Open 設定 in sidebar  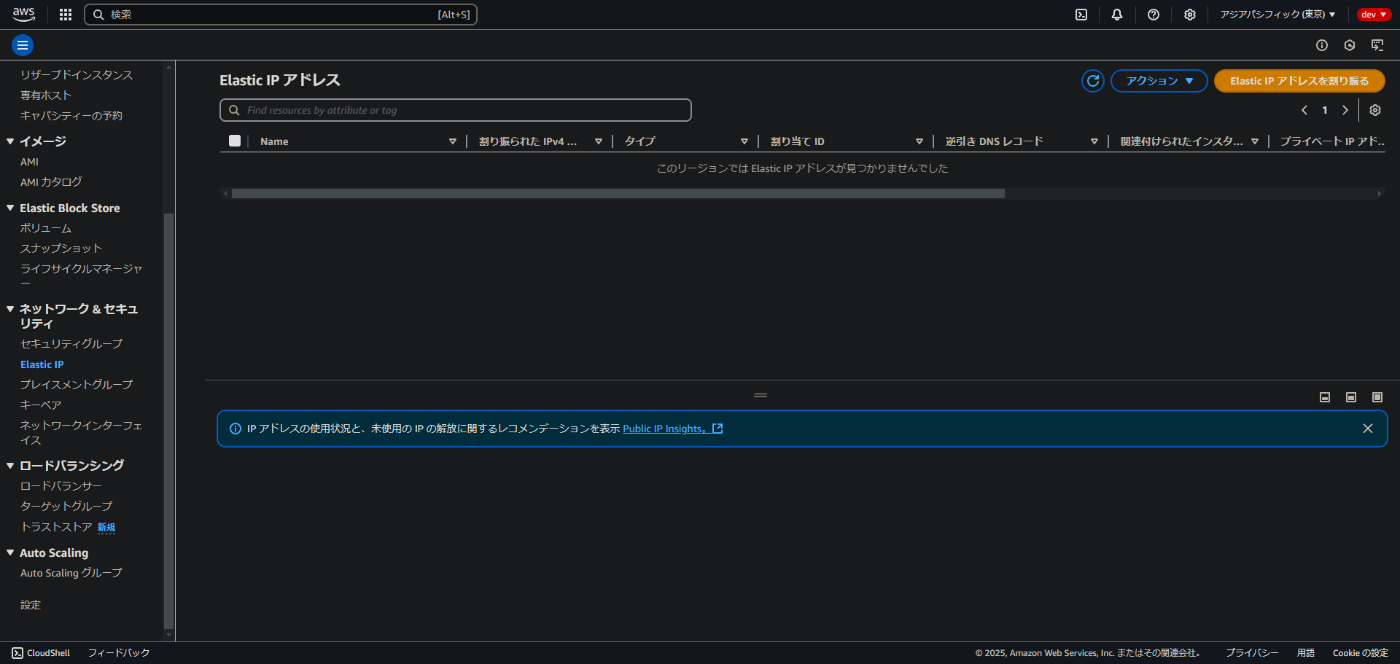(30, 605)
